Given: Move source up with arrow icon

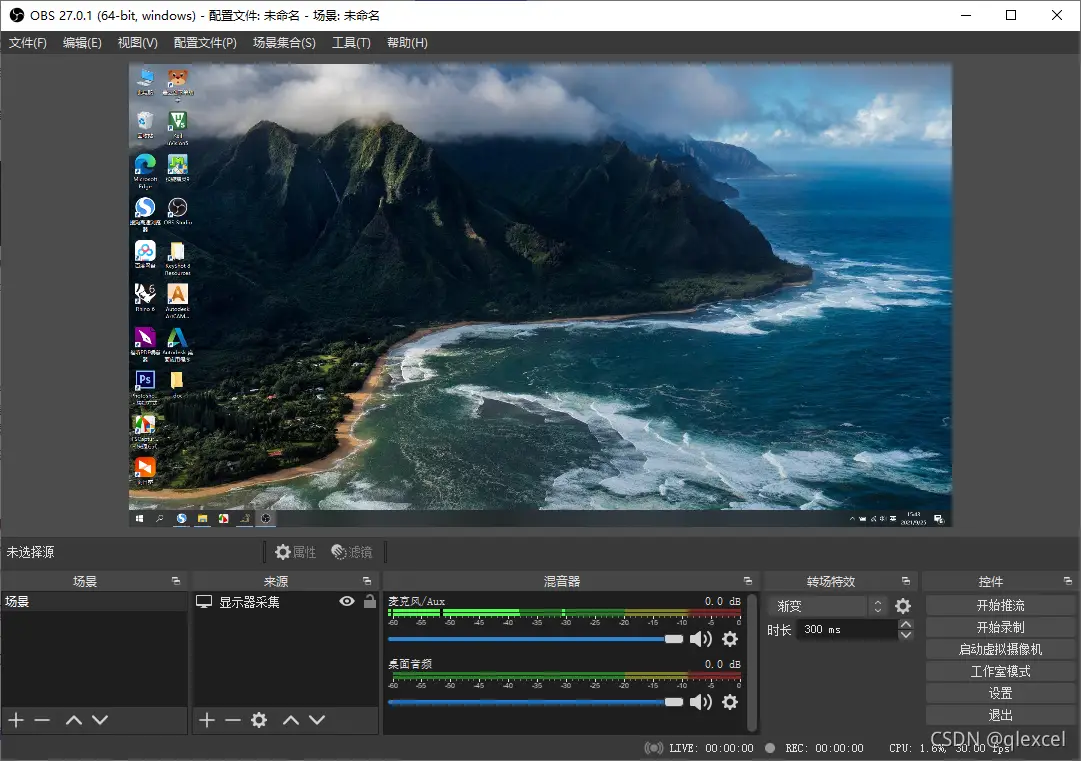Looking at the screenshot, I should [x=290, y=720].
